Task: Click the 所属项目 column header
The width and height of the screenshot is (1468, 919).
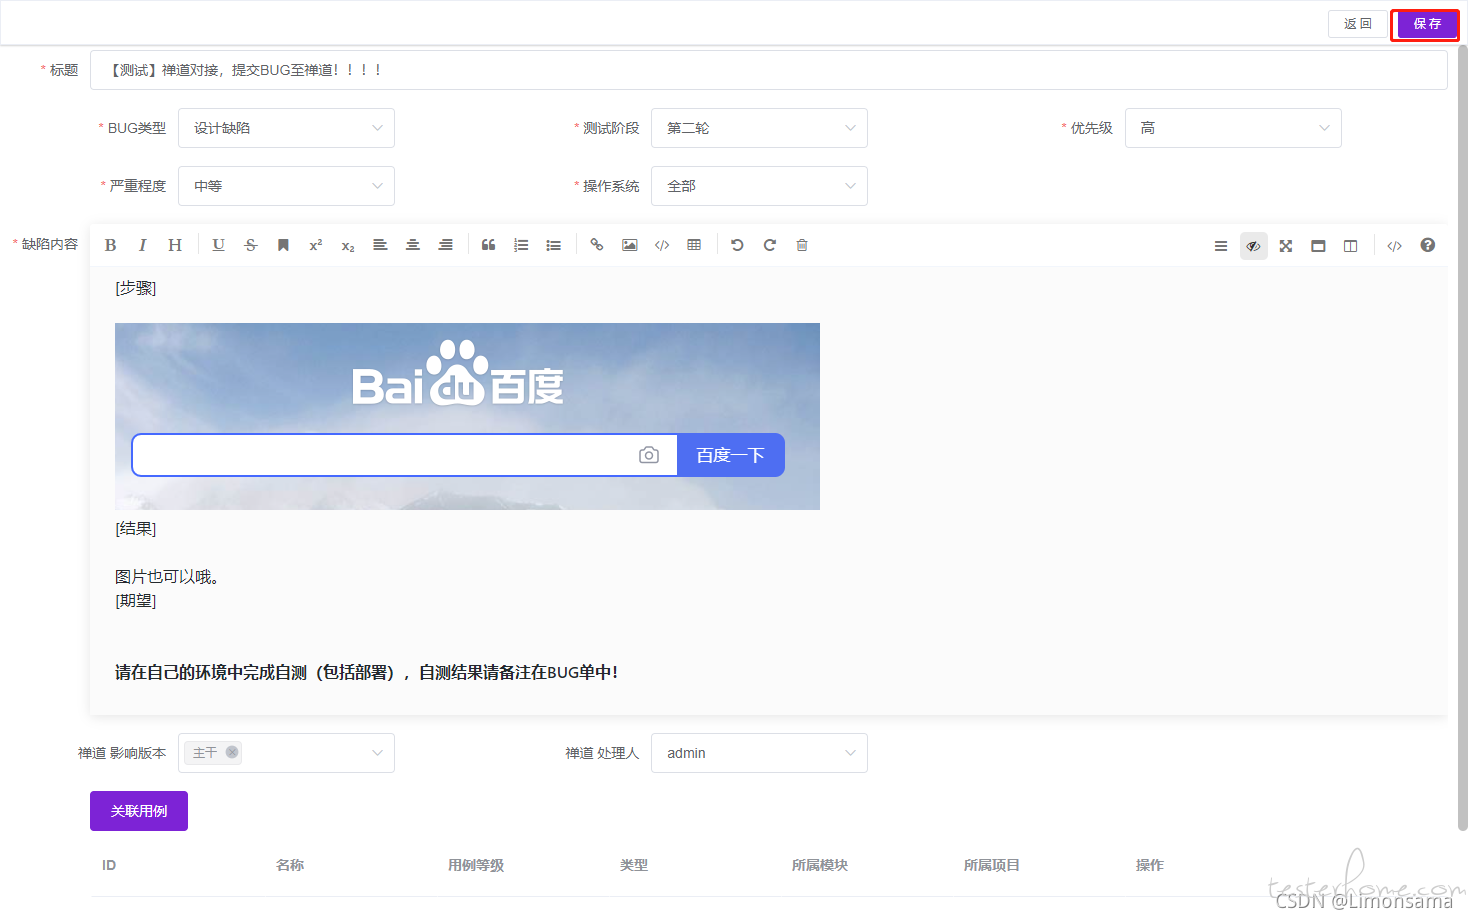Action: (992, 865)
